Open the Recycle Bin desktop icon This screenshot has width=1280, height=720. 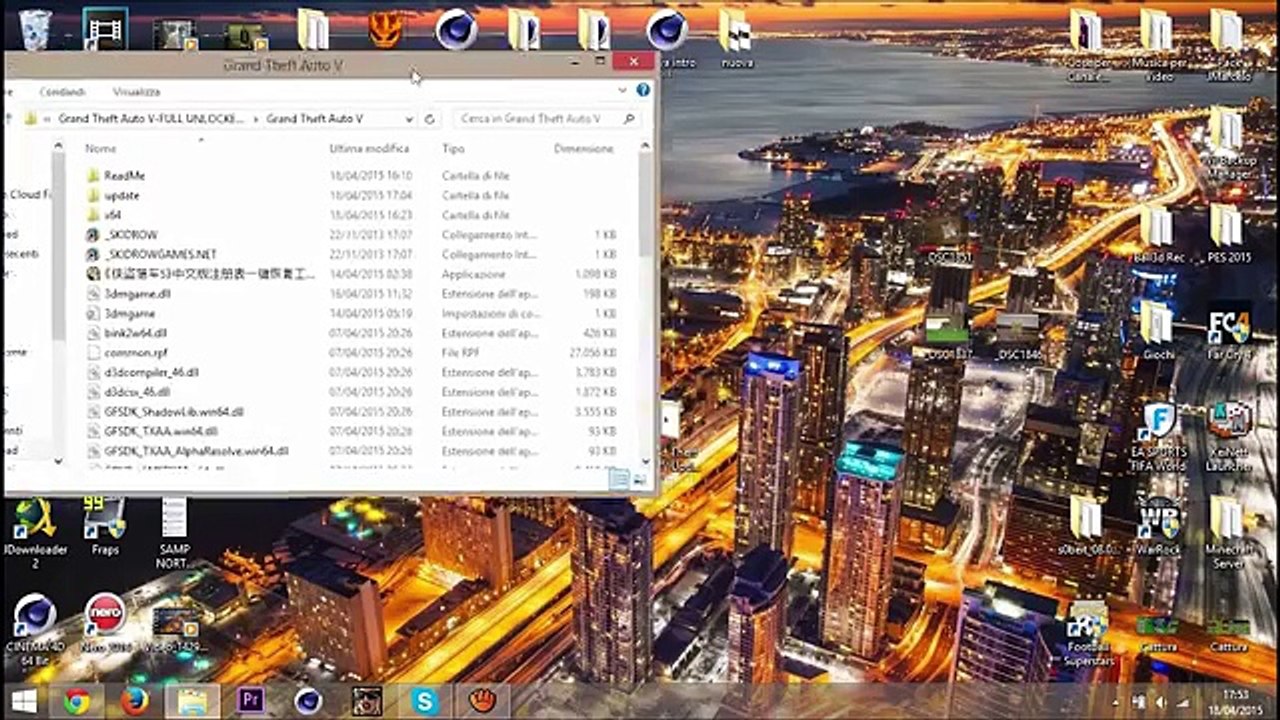click(36, 30)
